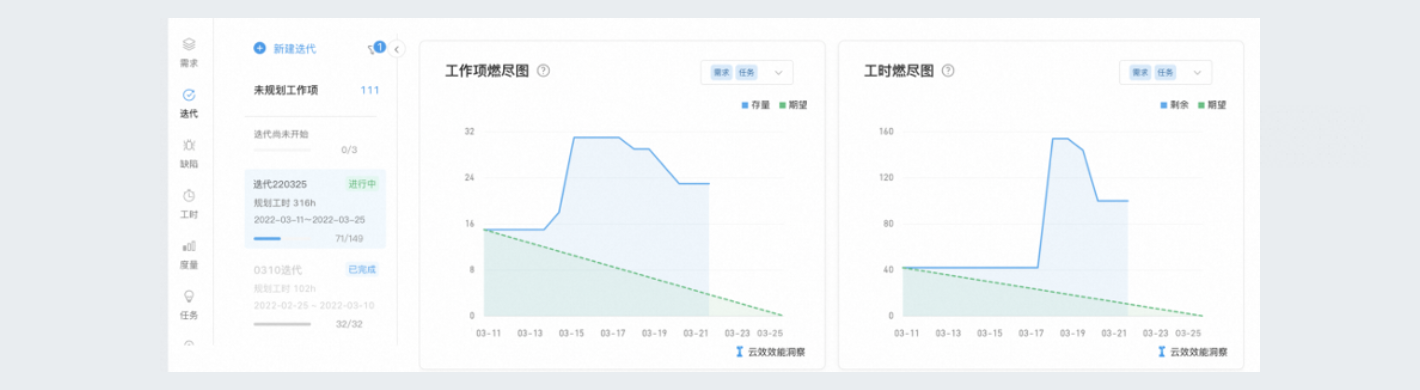Toggle 存量 legend in work item chart

pyautogui.click(x=756, y=105)
